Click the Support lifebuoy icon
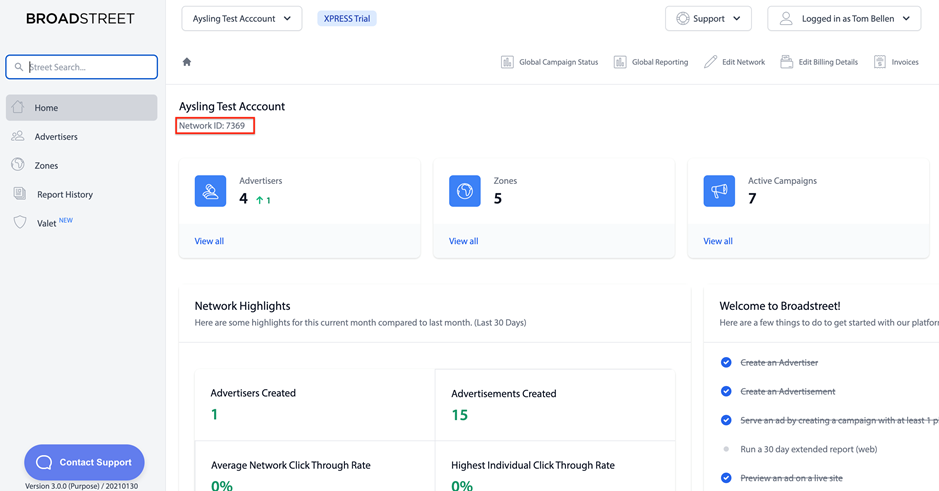Image resolution: width=939 pixels, height=491 pixels. click(x=683, y=19)
